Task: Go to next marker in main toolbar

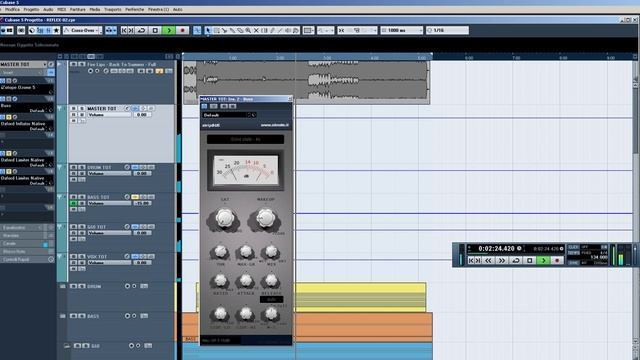Action: click(x=131, y=30)
